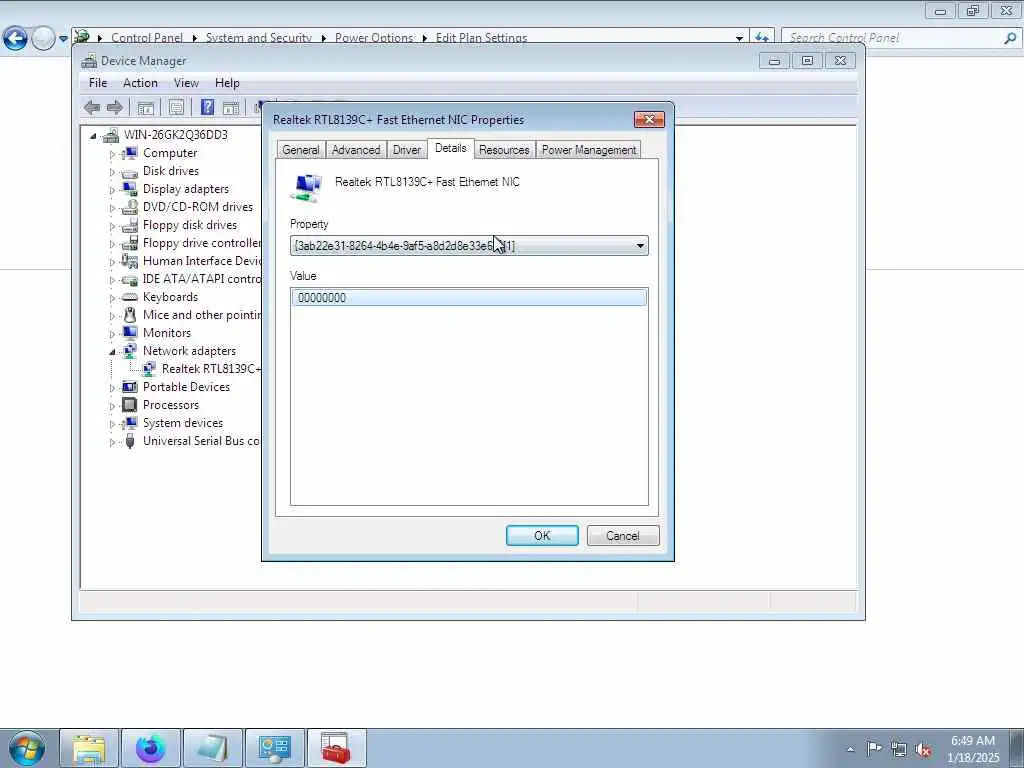Viewport: 1024px width, 768px height.
Task: Select the Computer icon in device tree
Action: pyautogui.click(x=130, y=153)
